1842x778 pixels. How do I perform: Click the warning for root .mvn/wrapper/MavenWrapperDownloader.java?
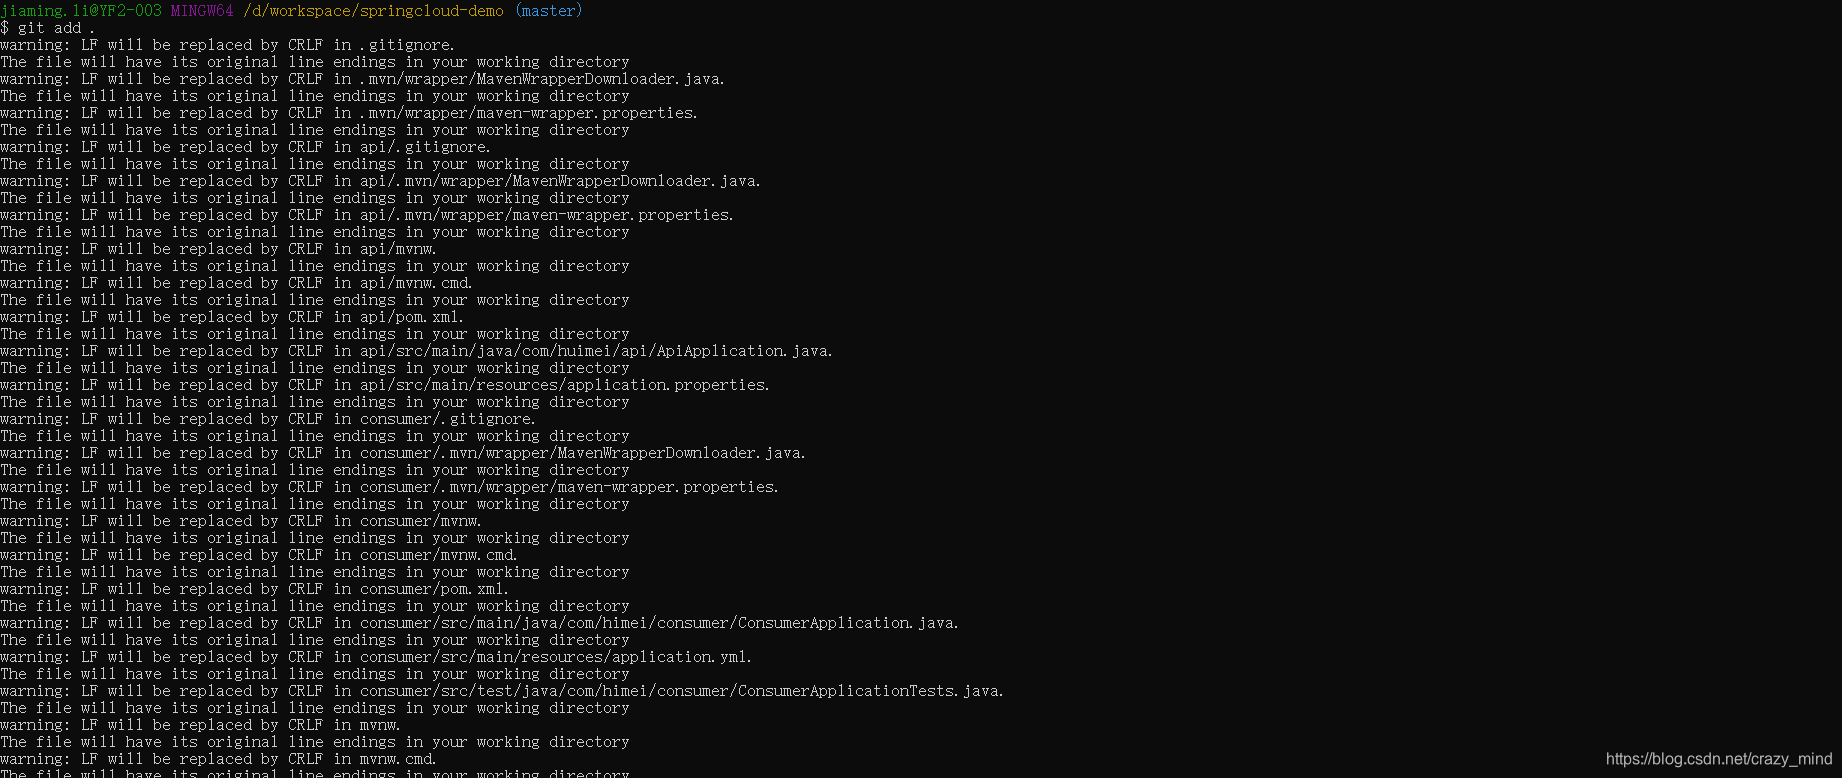pos(363,79)
